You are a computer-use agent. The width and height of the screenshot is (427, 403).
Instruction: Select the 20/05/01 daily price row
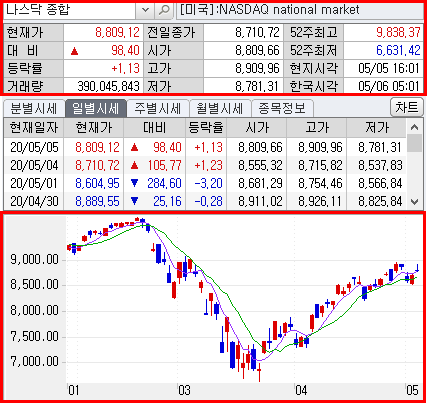[x=205, y=183]
